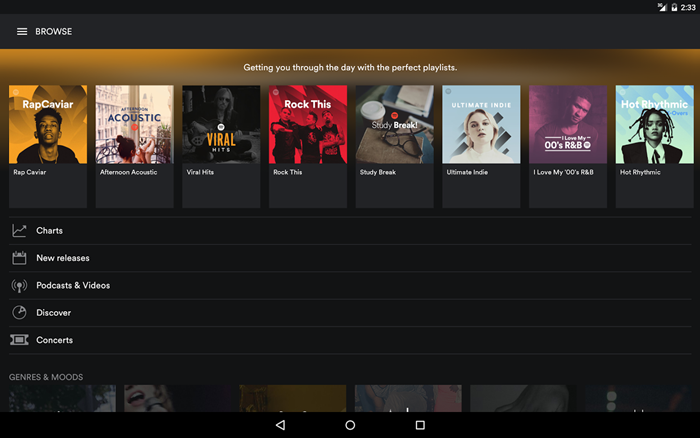The width and height of the screenshot is (700, 438).
Task: Tap the Podcasts & Videos broadcast icon
Action: 19,286
